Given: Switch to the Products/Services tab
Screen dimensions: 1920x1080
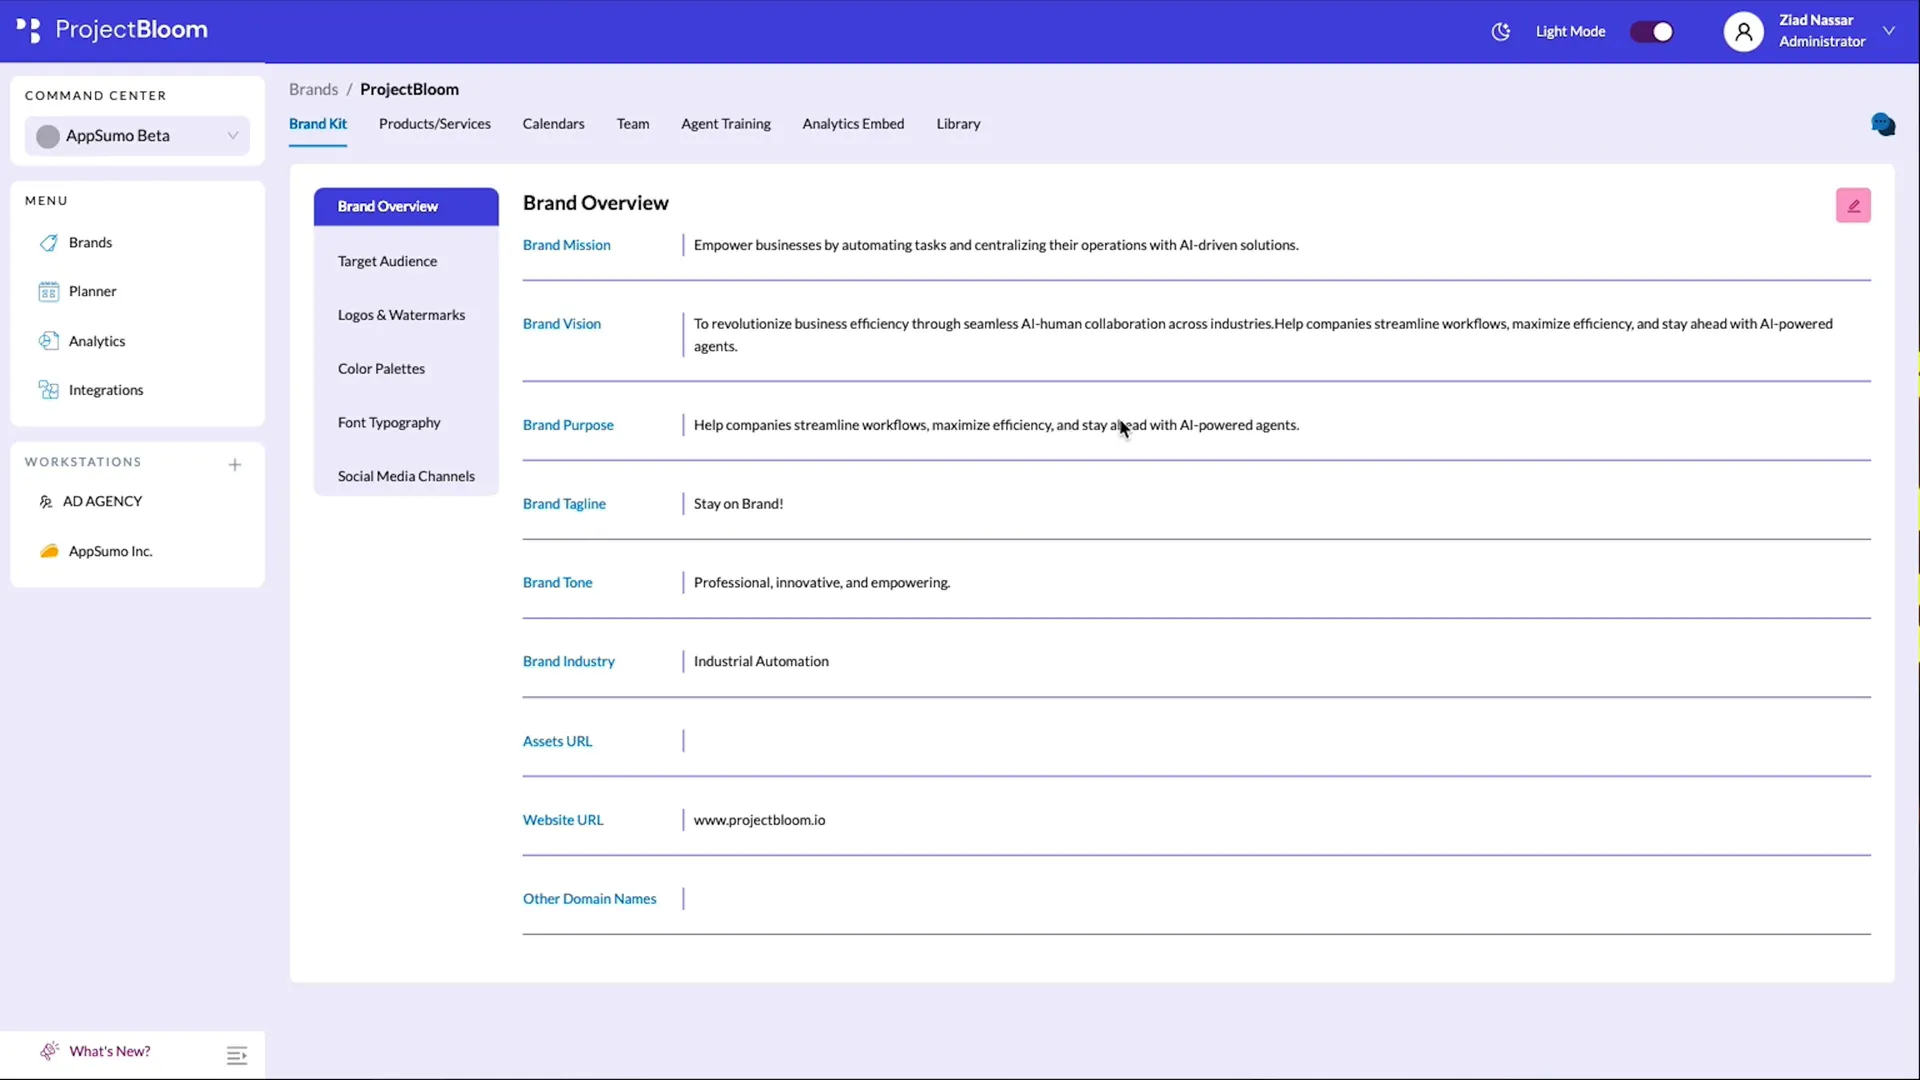Looking at the screenshot, I should click(x=435, y=124).
